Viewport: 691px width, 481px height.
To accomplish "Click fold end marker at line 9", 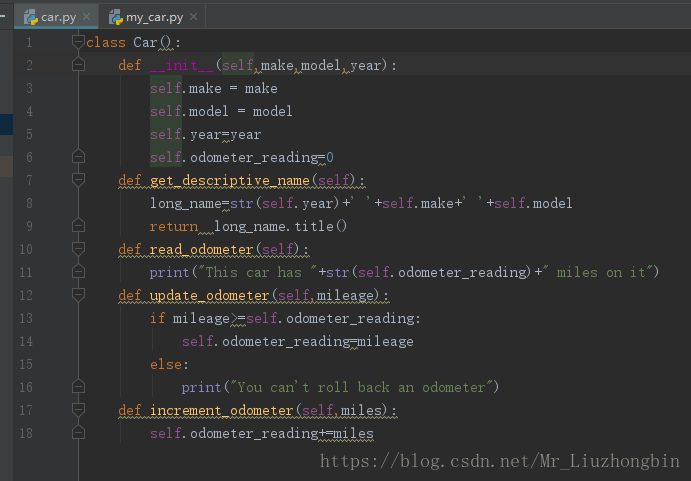I will (78, 226).
